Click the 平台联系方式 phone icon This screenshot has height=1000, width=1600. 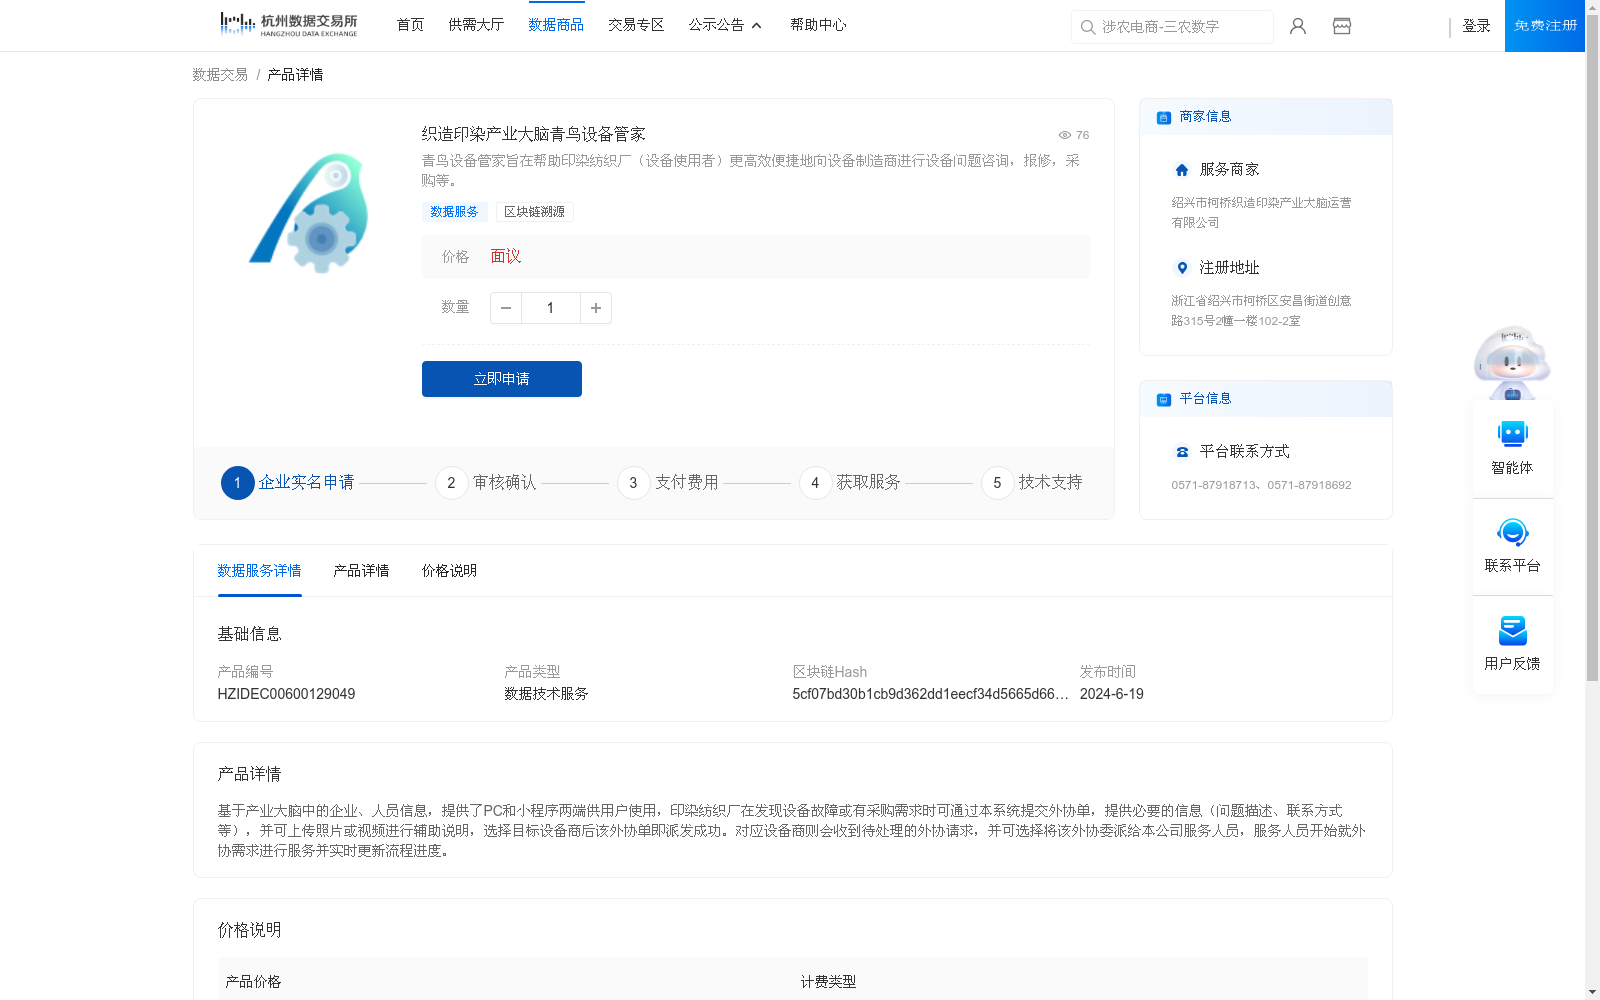pyautogui.click(x=1182, y=452)
